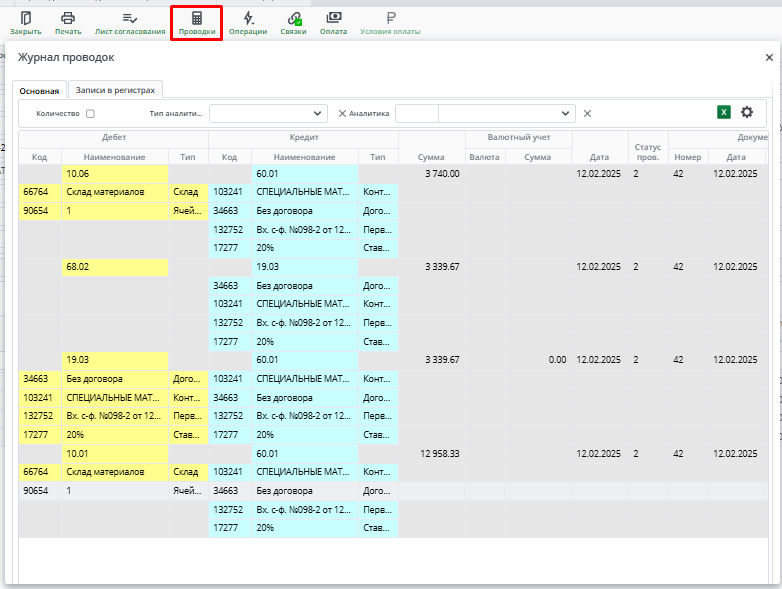Select the row with debit account 68.02

coord(114,267)
